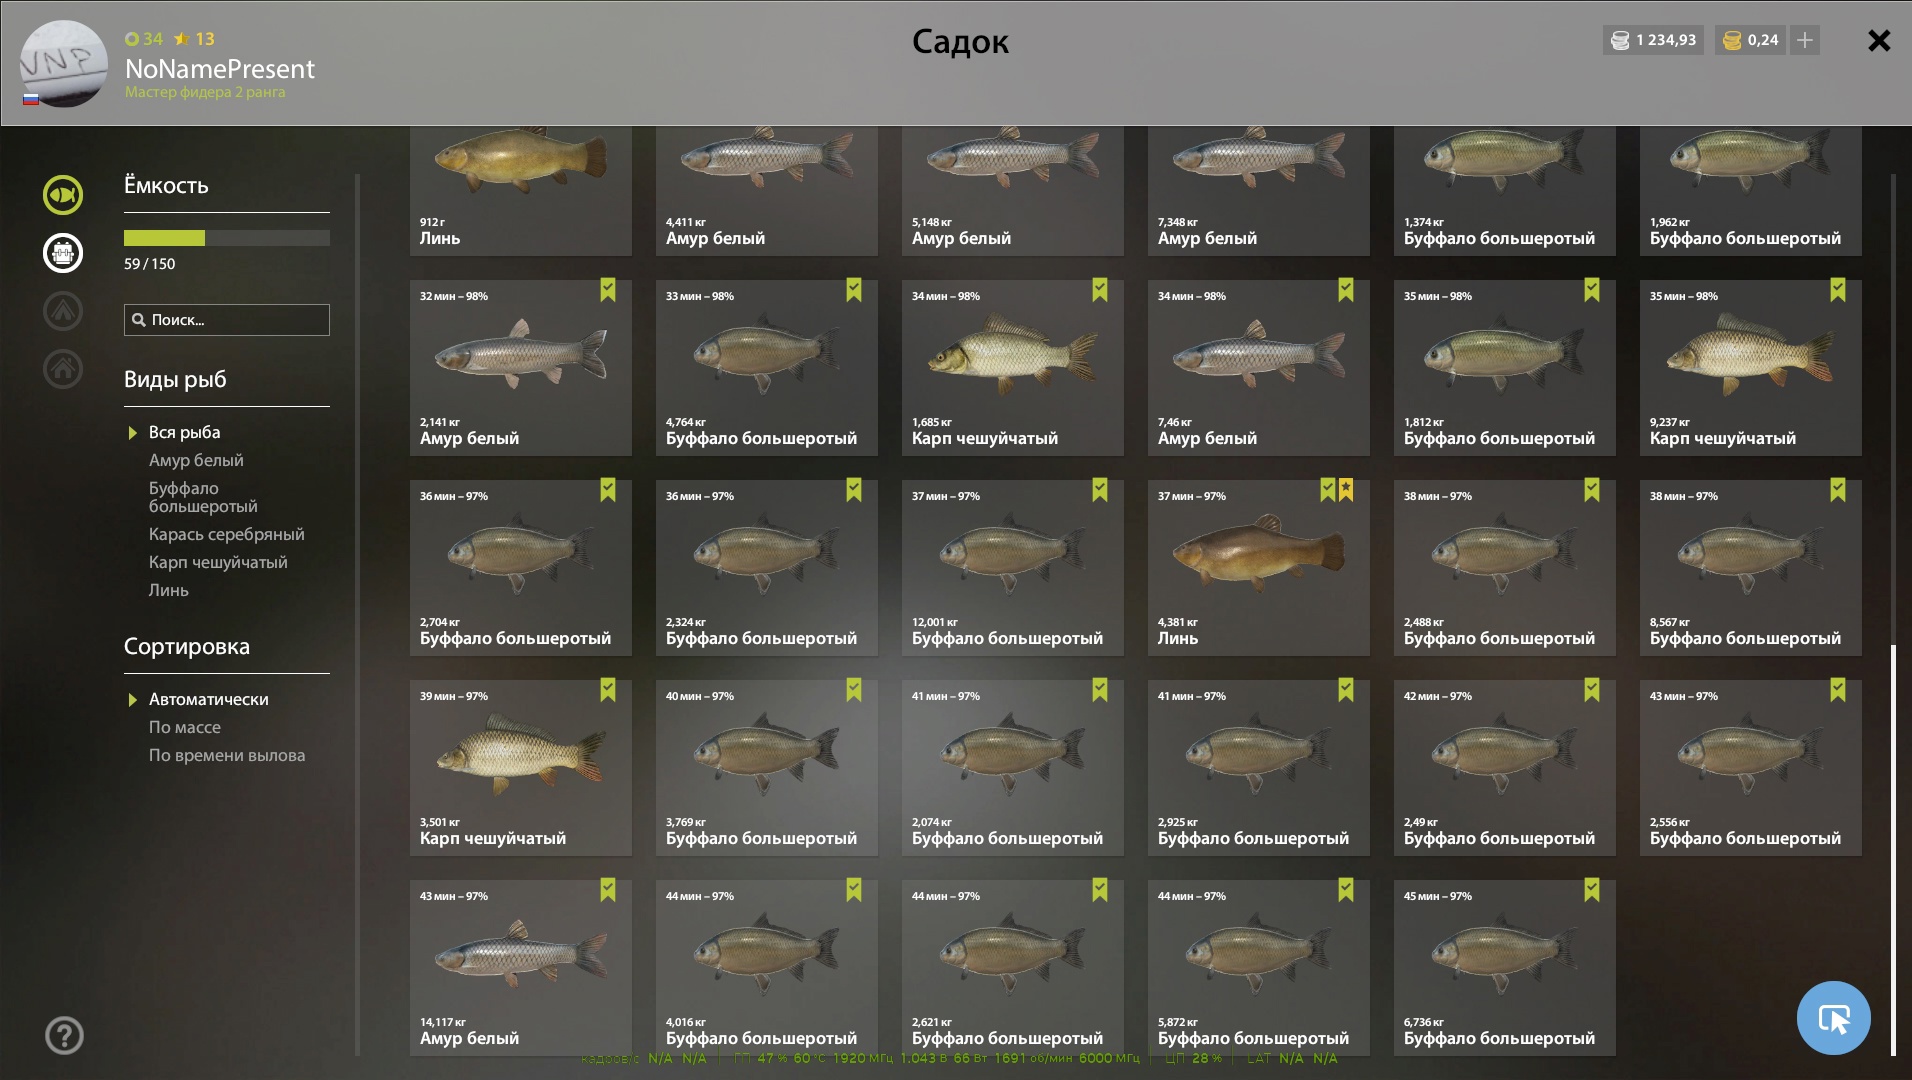Open the fish keepnet sidebar icon

tap(63, 195)
